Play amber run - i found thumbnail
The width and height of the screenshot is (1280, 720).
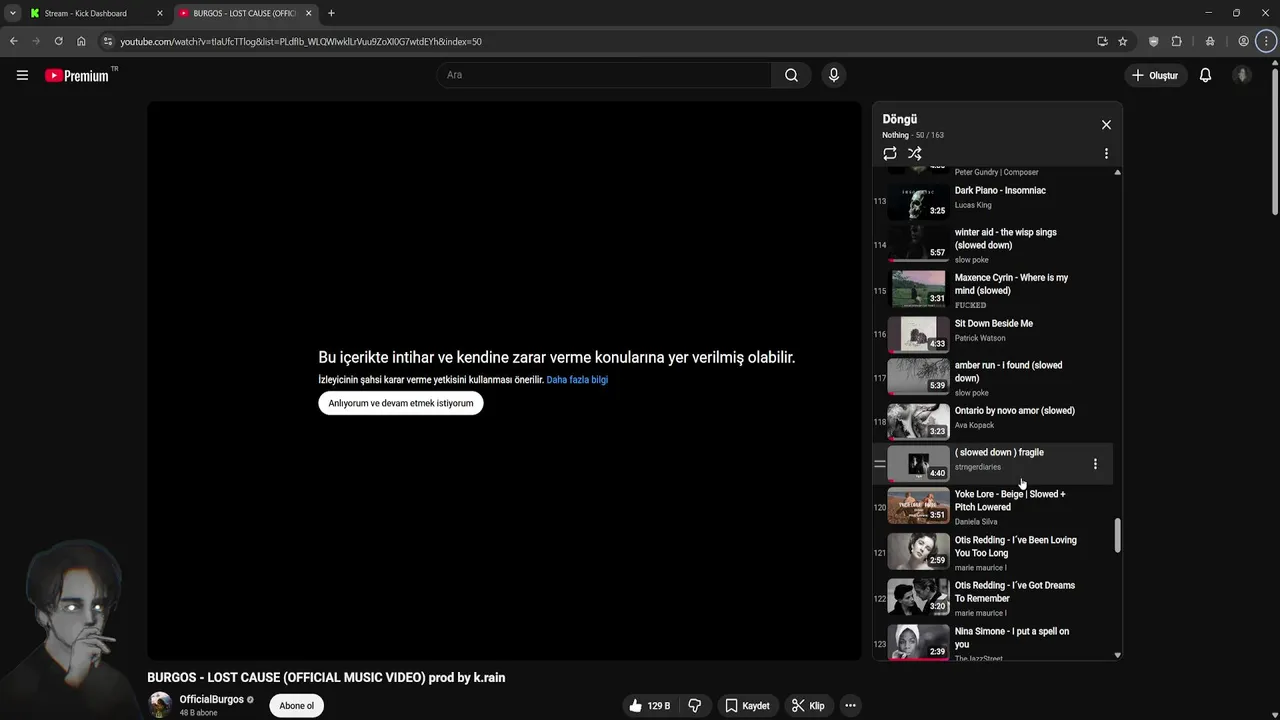pos(918,375)
